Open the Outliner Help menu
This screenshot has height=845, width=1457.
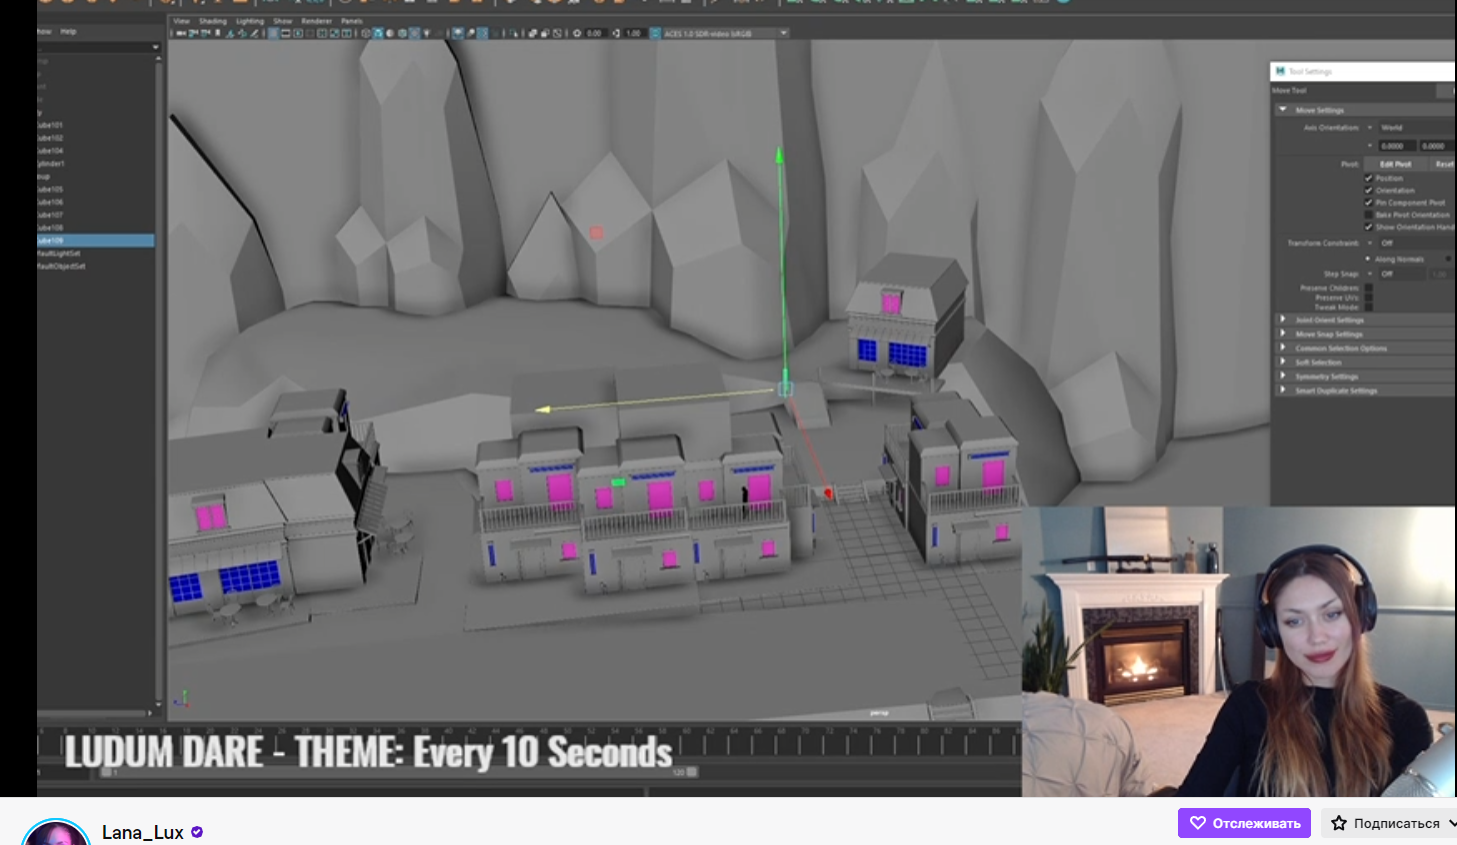(68, 32)
